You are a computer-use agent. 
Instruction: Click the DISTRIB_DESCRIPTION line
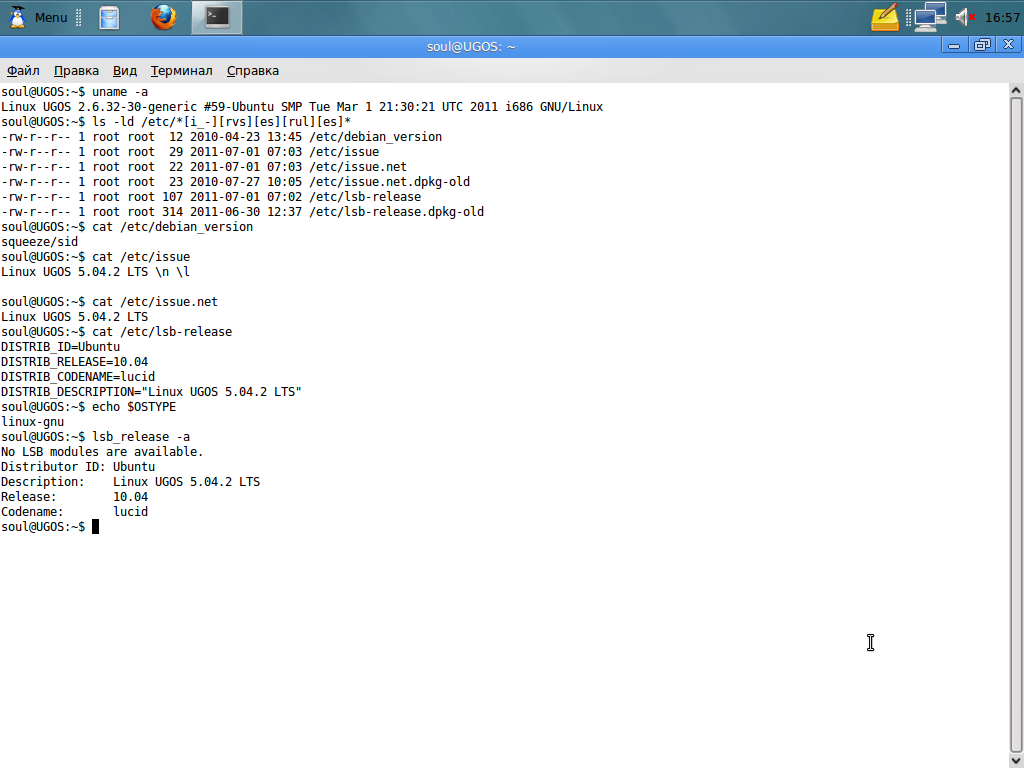[151, 392]
